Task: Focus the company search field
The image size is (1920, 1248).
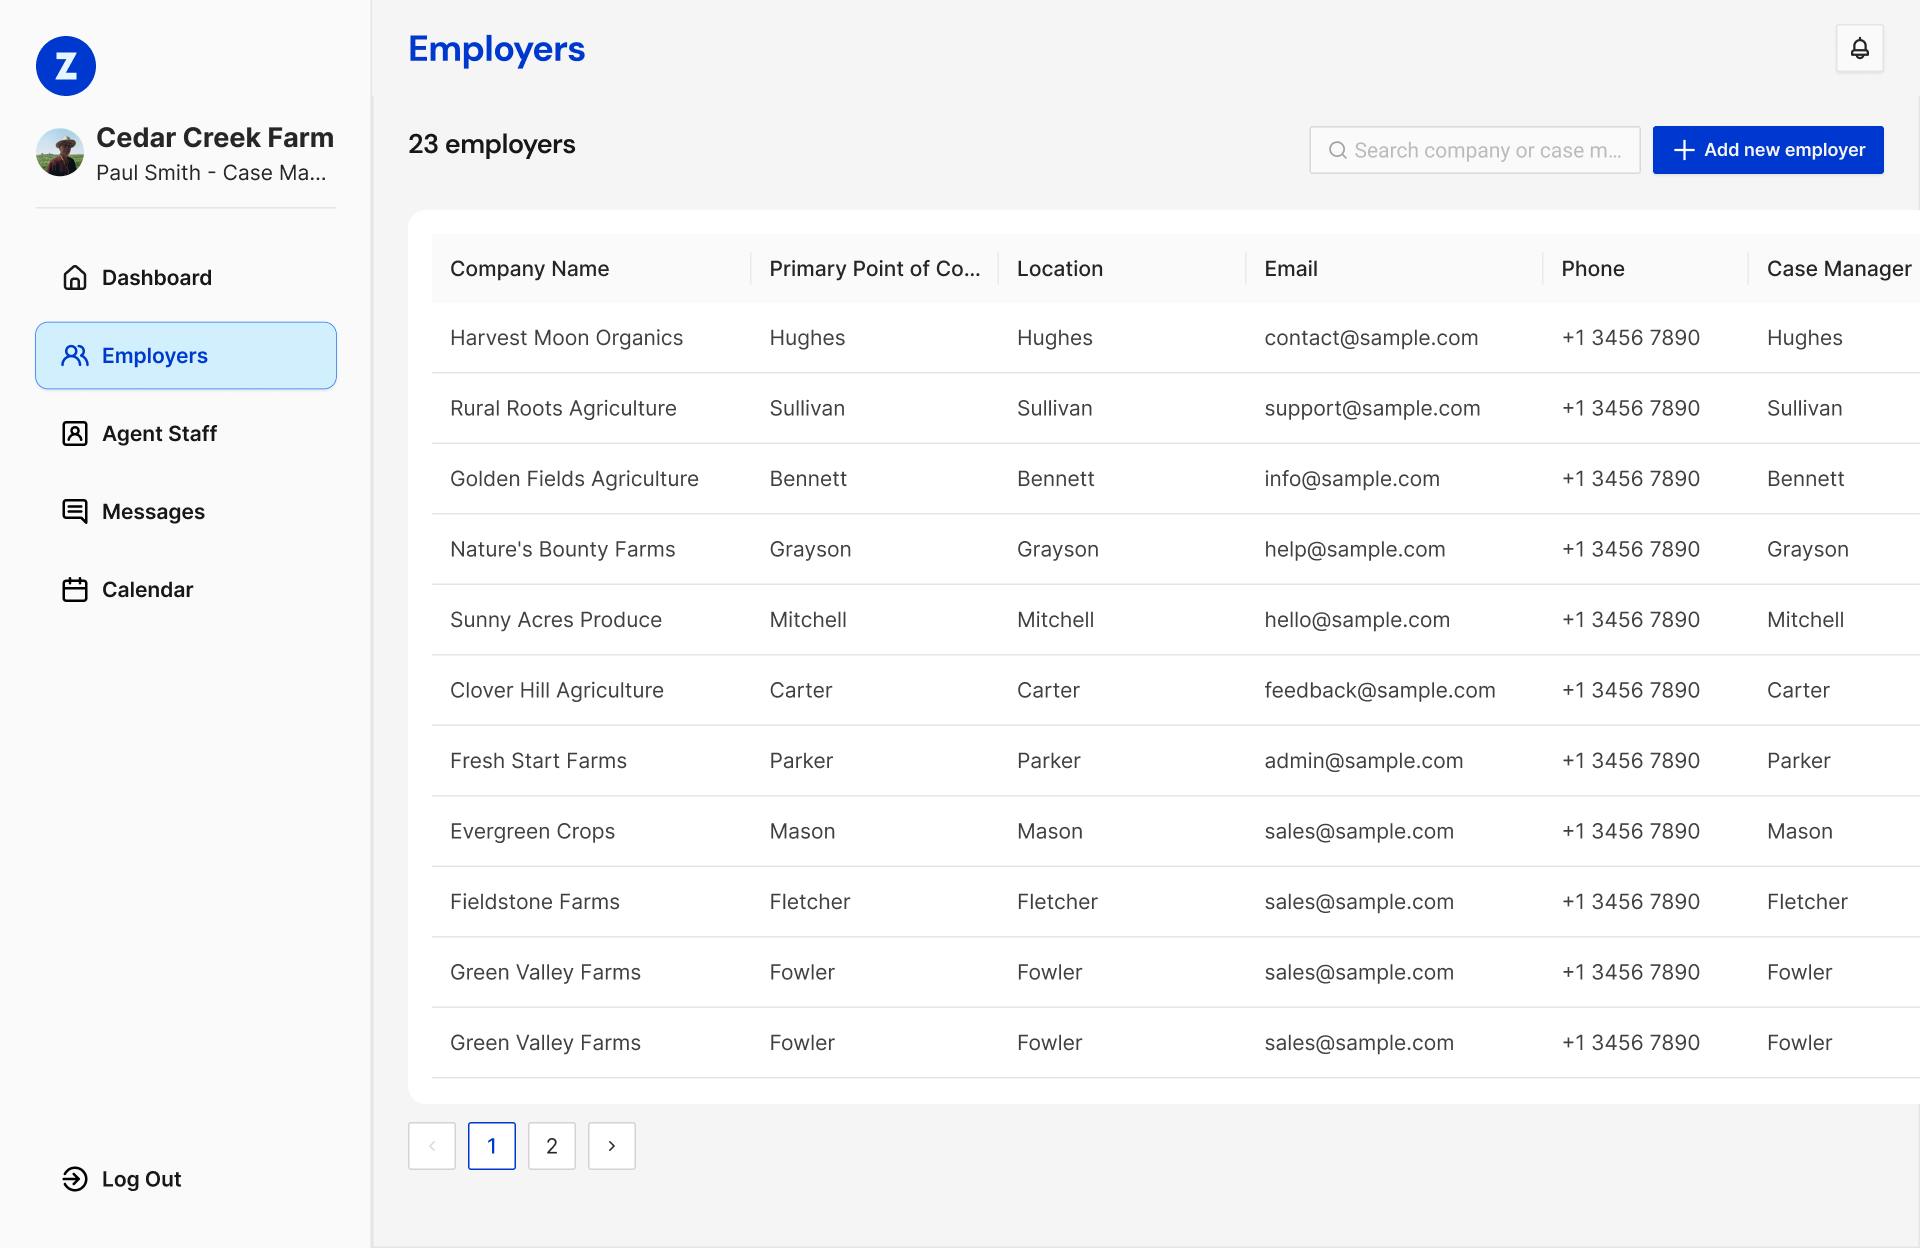Action: pos(1487,150)
